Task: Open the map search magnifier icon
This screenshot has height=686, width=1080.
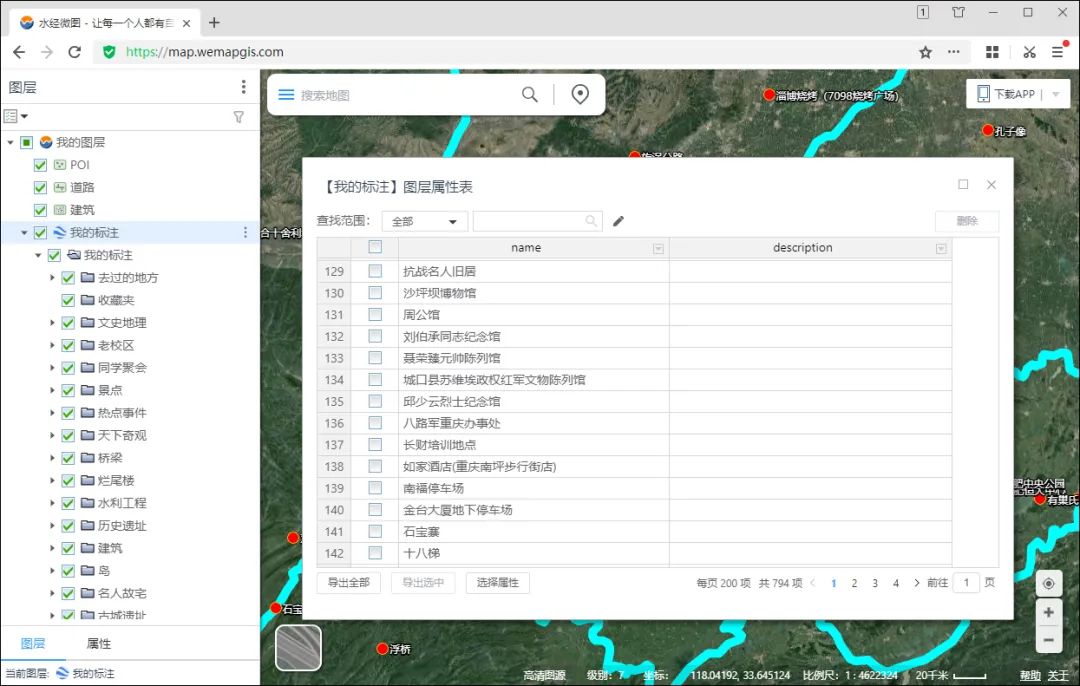Action: (x=530, y=93)
